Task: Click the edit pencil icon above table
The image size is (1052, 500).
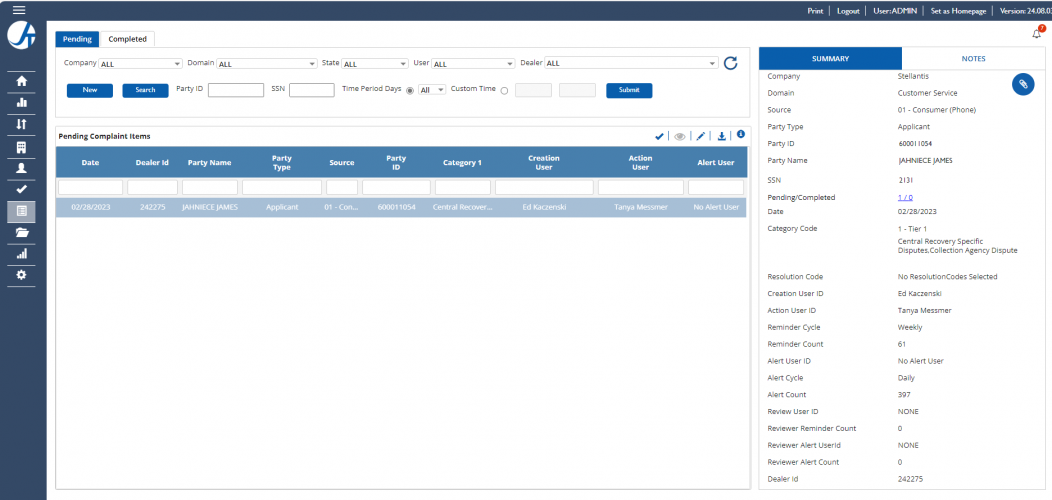Action: (x=700, y=136)
